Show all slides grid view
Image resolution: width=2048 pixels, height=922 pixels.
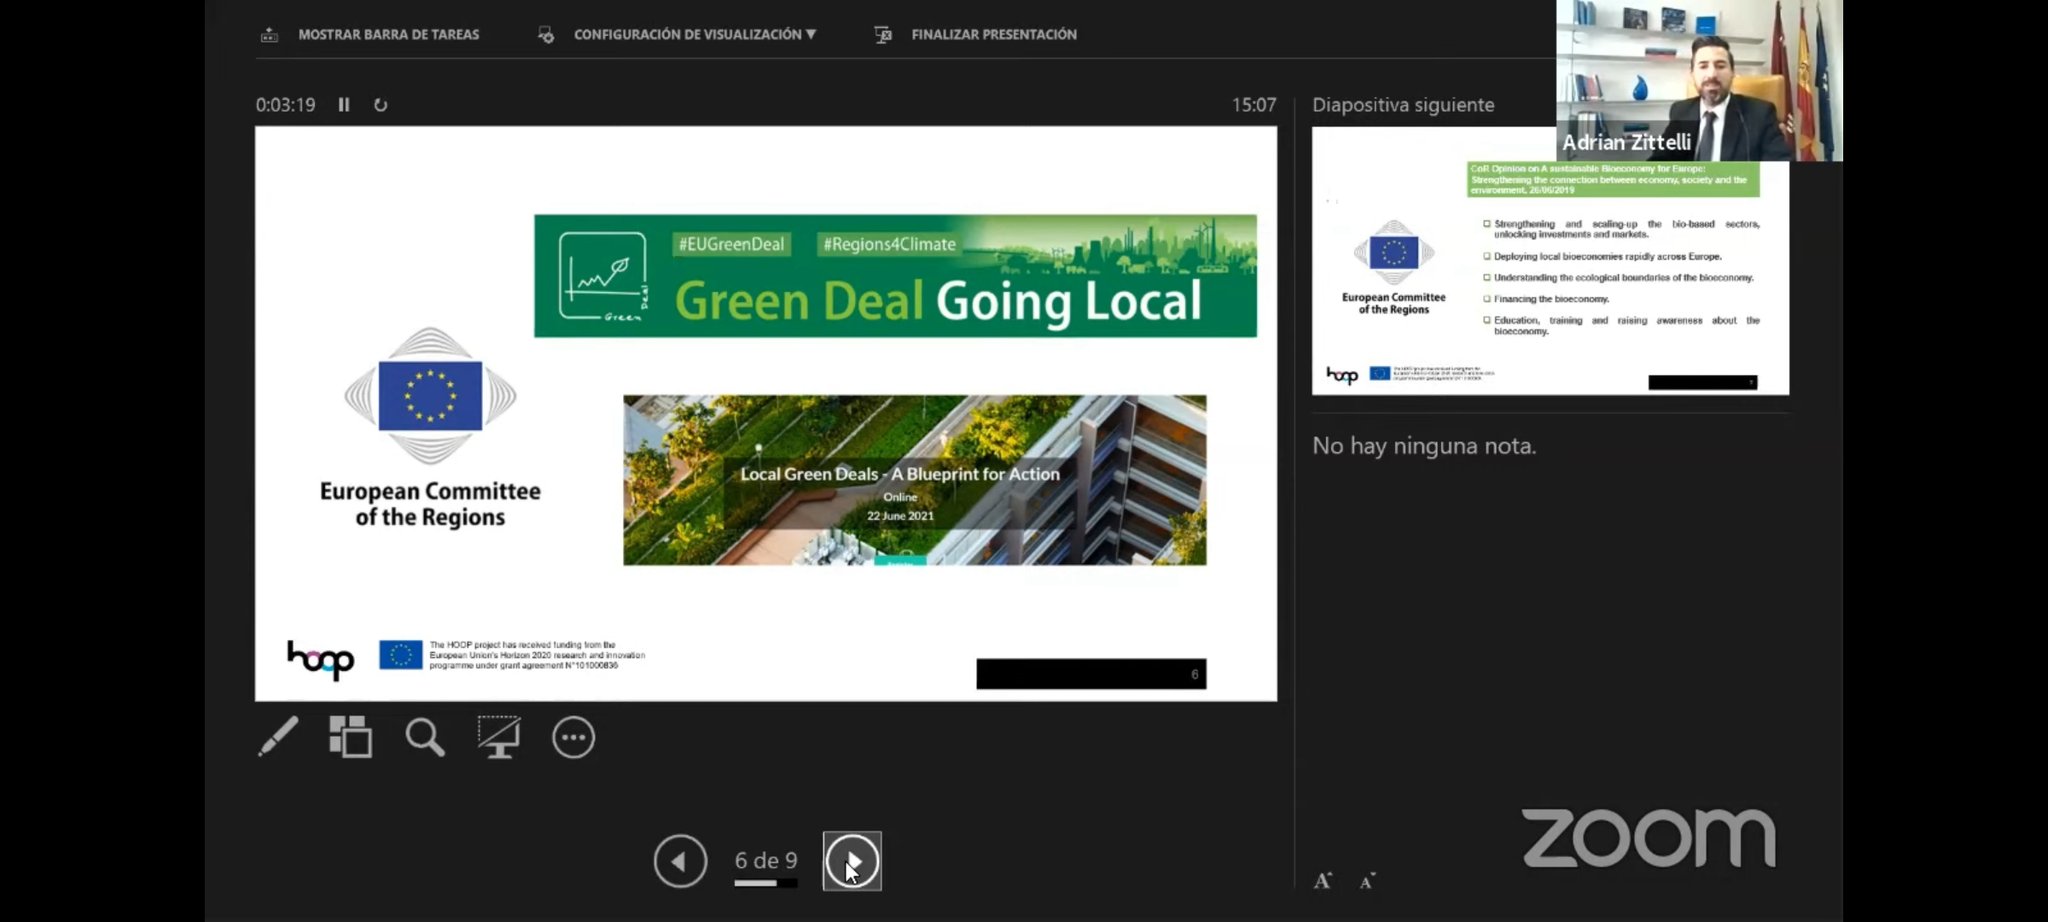tap(351, 738)
